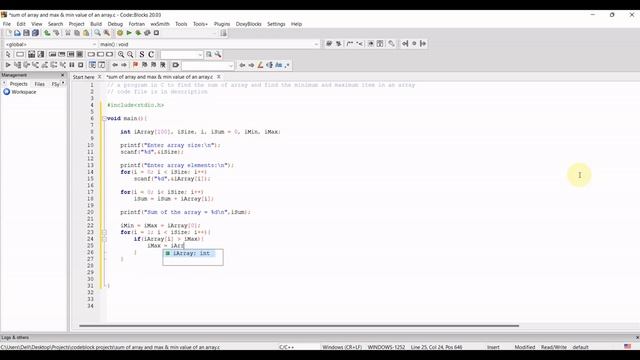Click the Save all files icon
This screenshot has width=640, height=360.
36,33
